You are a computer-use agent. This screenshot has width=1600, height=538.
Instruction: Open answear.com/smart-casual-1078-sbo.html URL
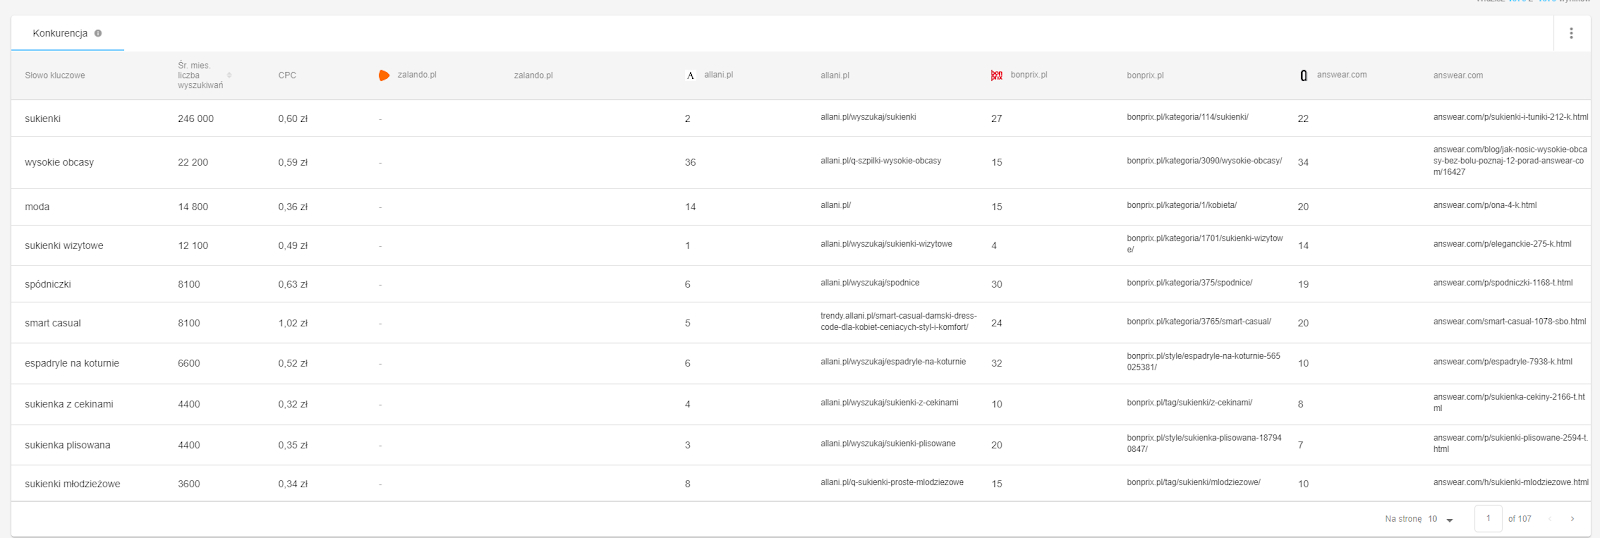(x=1509, y=321)
